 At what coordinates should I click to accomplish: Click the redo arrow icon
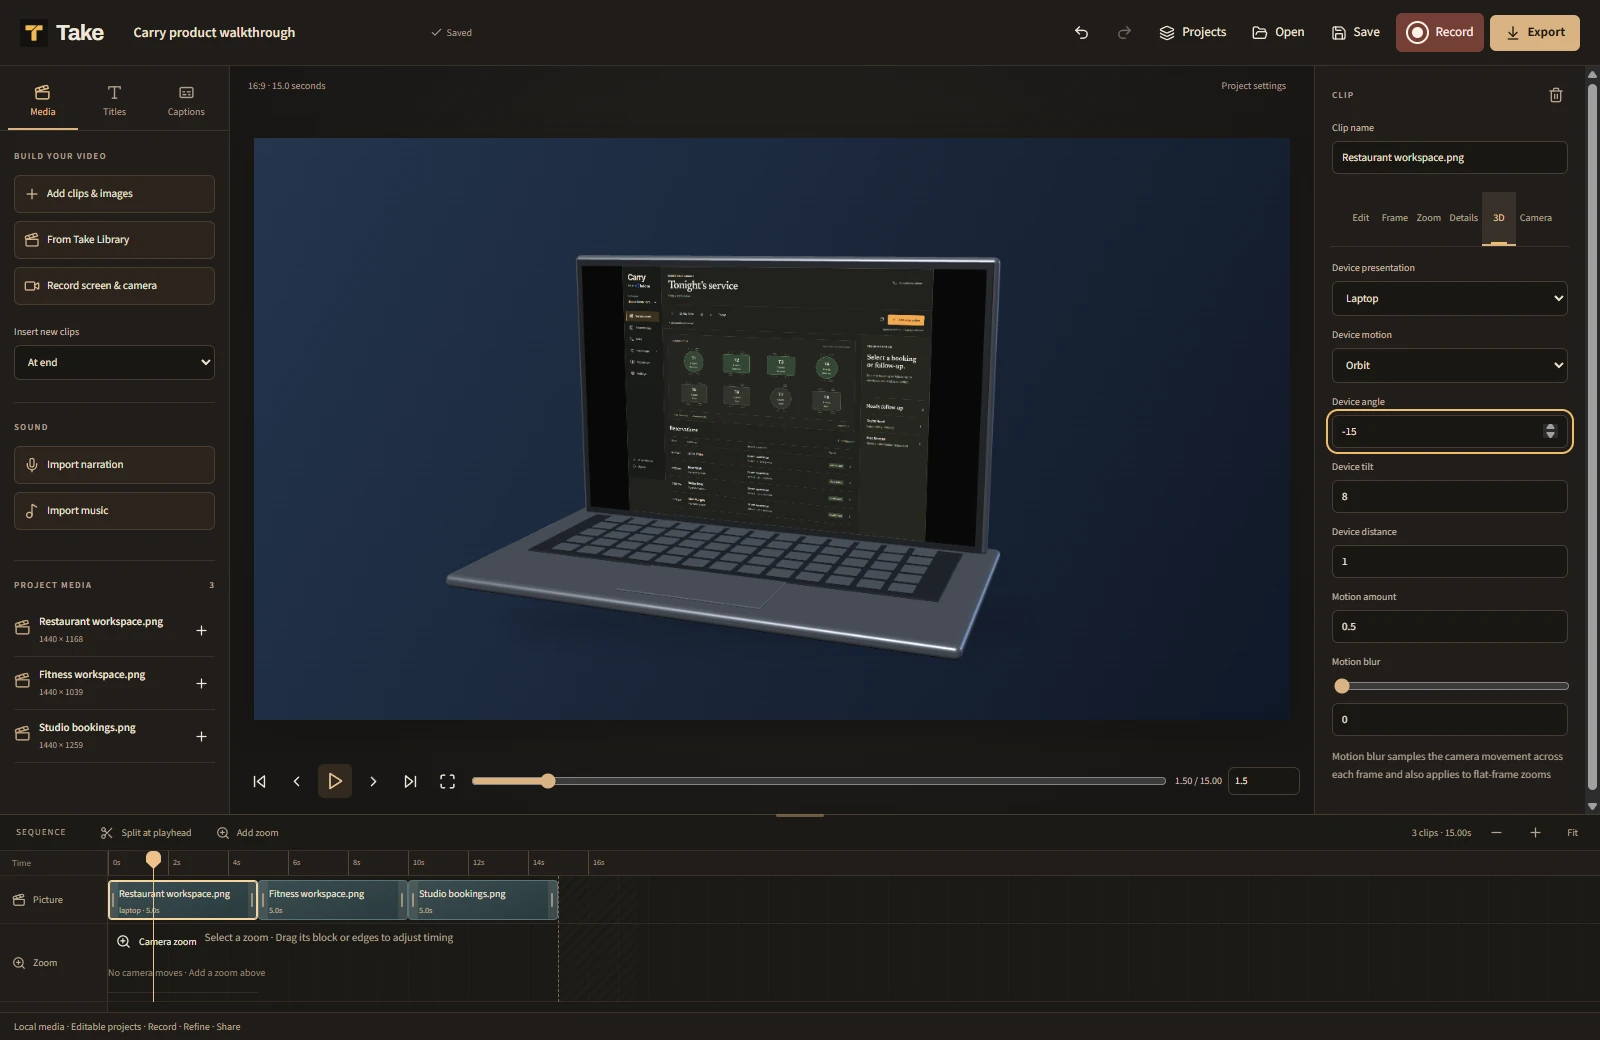tap(1124, 32)
